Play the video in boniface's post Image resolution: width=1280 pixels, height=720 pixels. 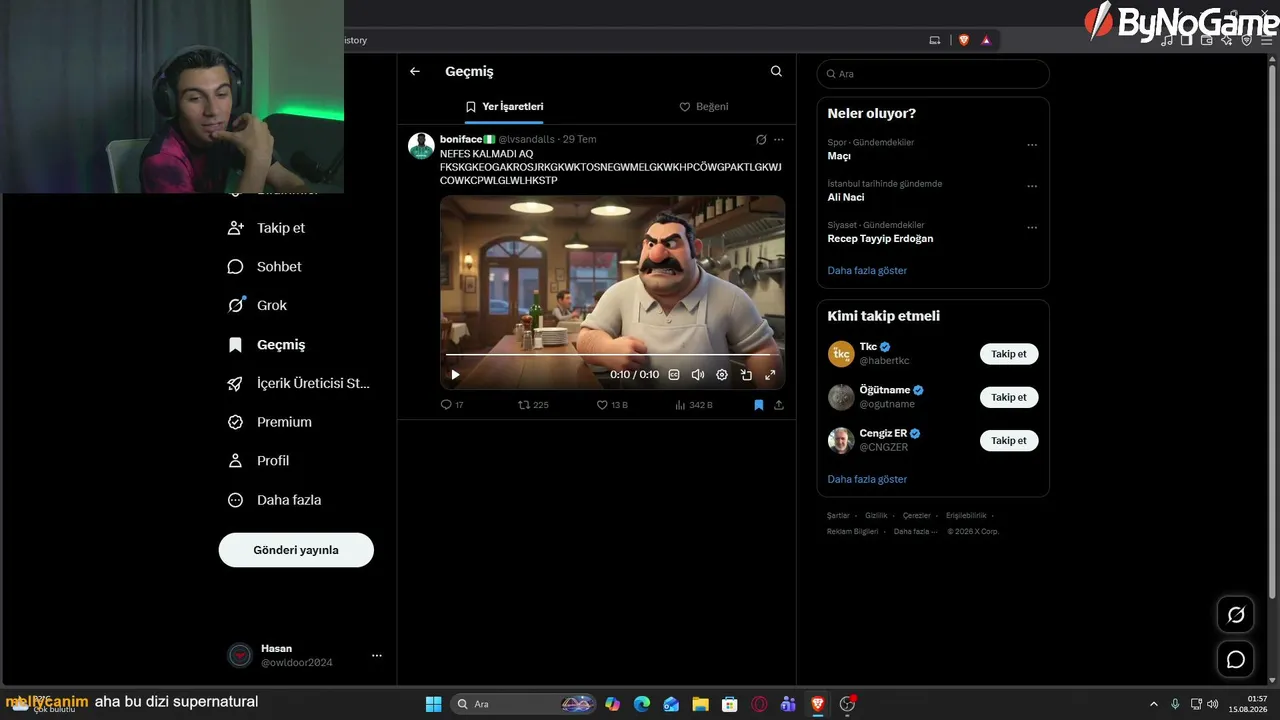[x=455, y=375]
